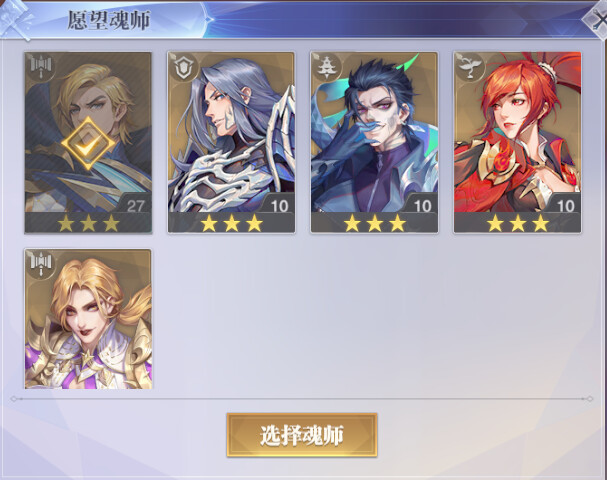This screenshot has width=607, height=480.
Task: Toggle the golden checkmark on the blonde man card
Action: pyautogui.click(x=88, y=144)
